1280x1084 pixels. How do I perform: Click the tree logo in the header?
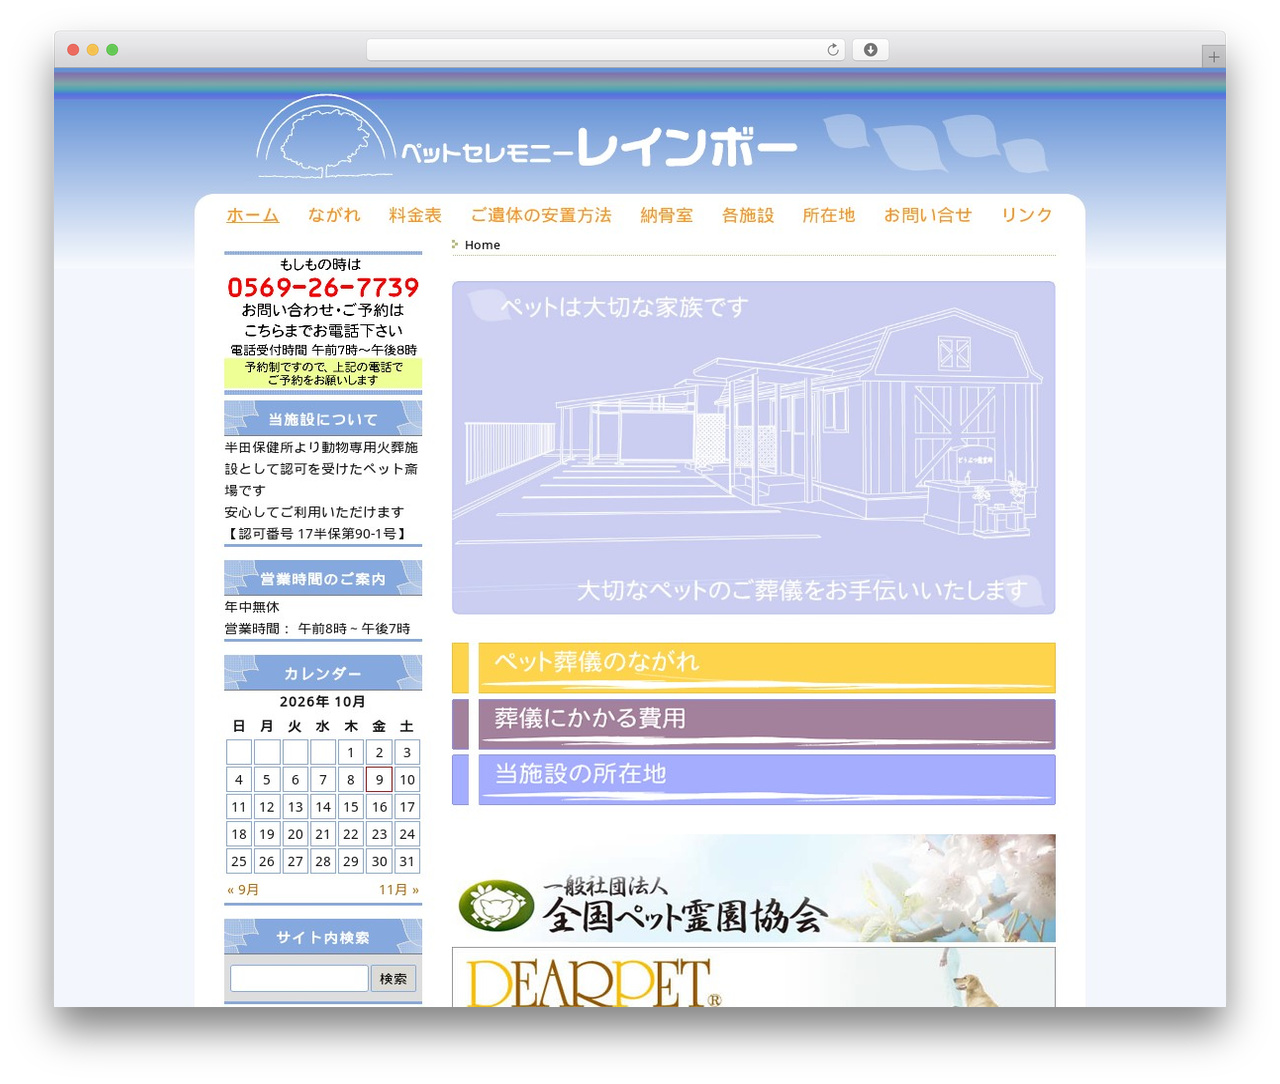325,137
